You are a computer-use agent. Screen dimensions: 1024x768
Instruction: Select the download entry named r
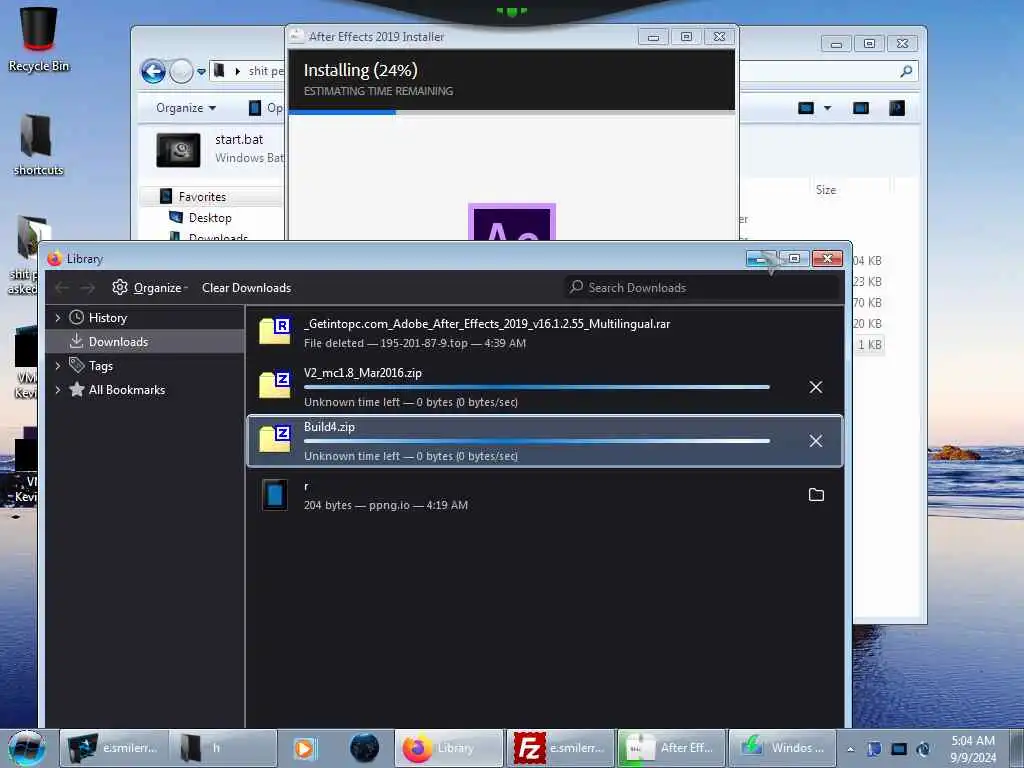tap(545, 495)
